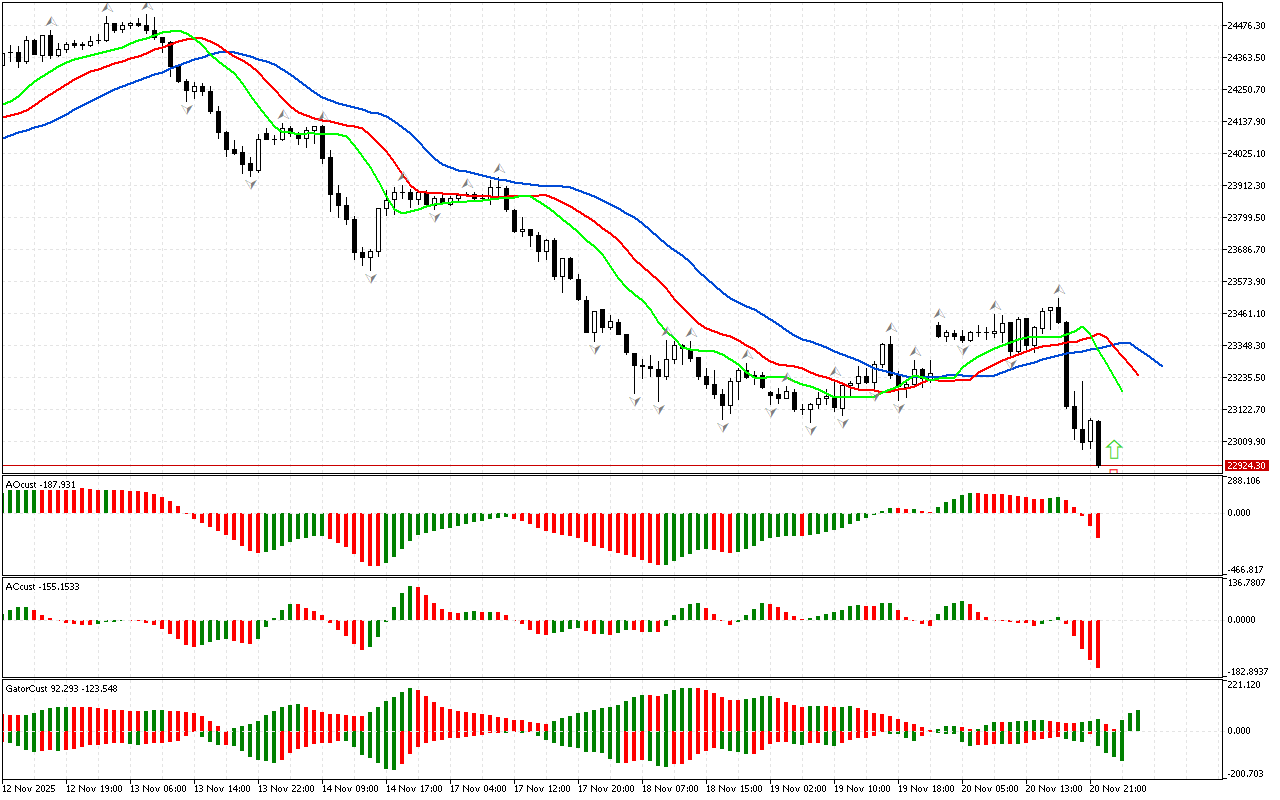1280x800 pixels.
Task: Select the AOcust indicator label
Action: [40, 484]
